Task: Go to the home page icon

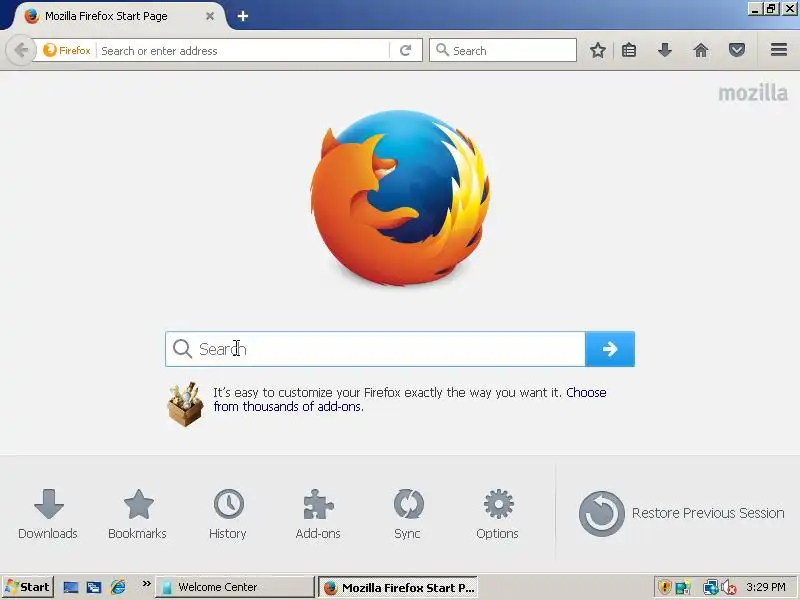Action: click(x=701, y=50)
